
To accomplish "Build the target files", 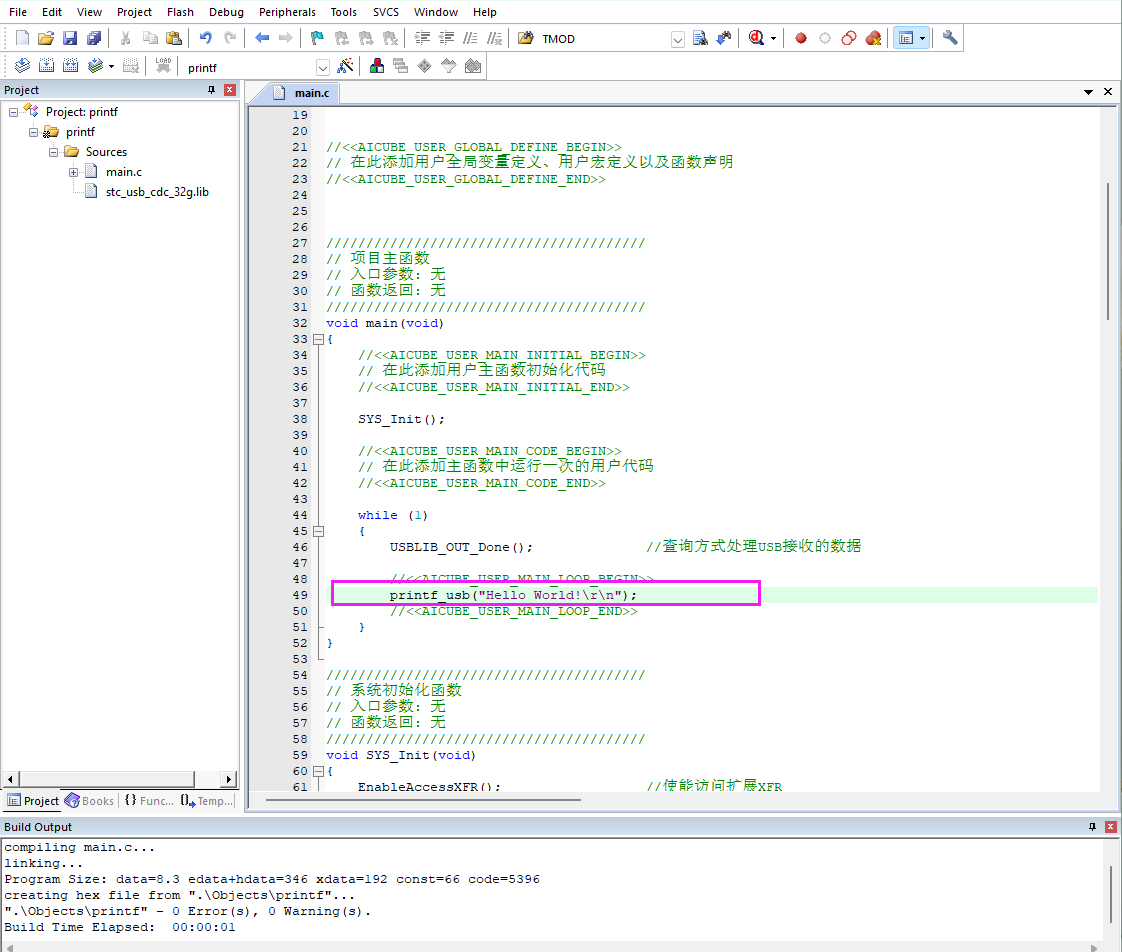I will (x=46, y=67).
